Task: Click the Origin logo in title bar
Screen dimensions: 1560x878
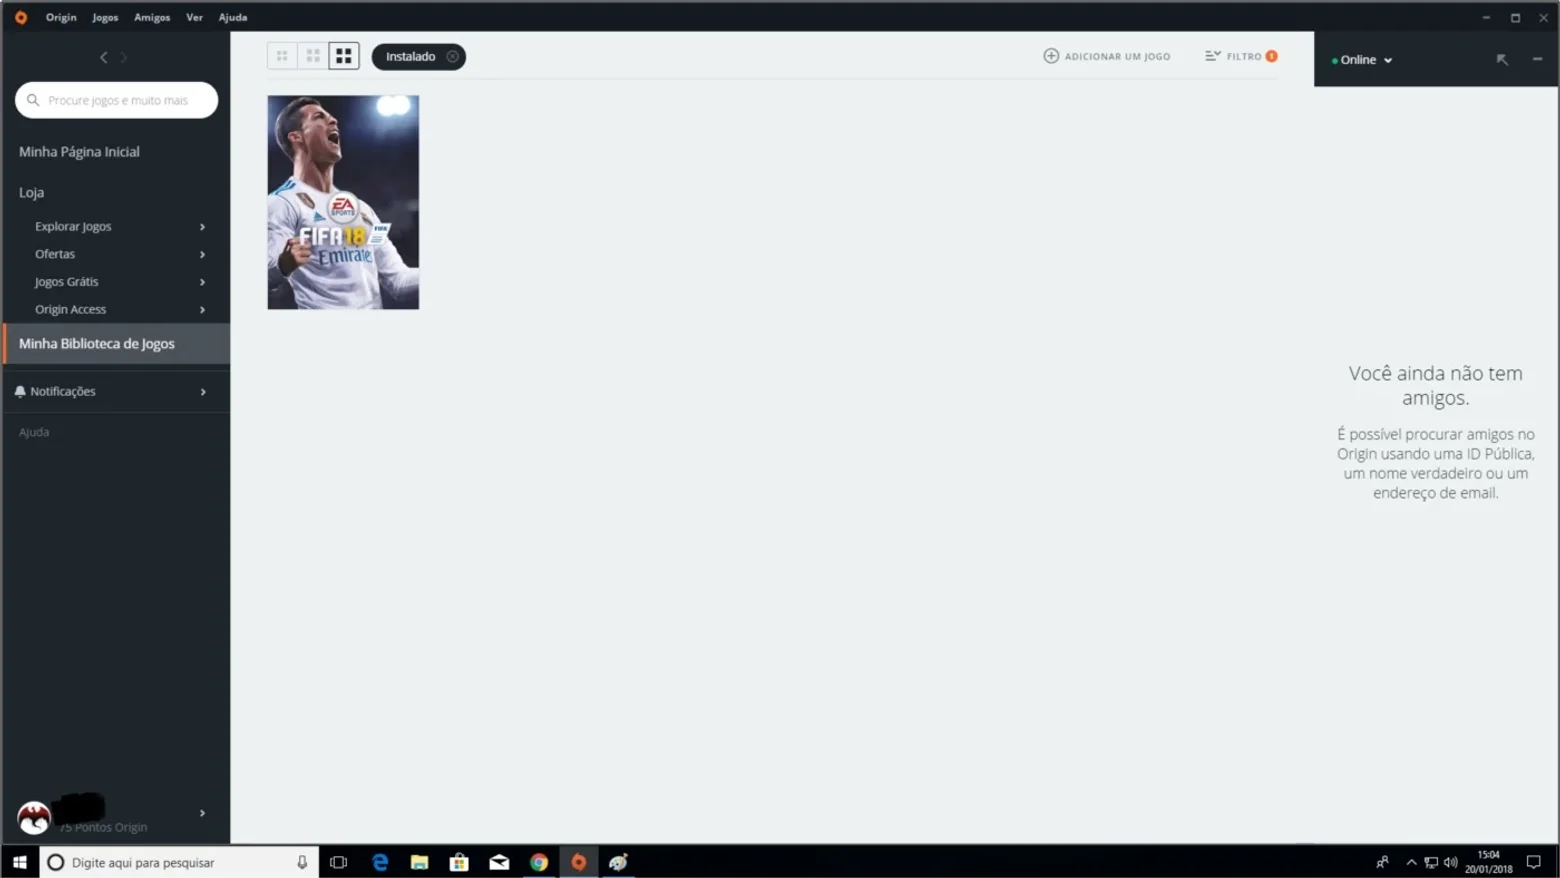Action: tap(21, 17)
